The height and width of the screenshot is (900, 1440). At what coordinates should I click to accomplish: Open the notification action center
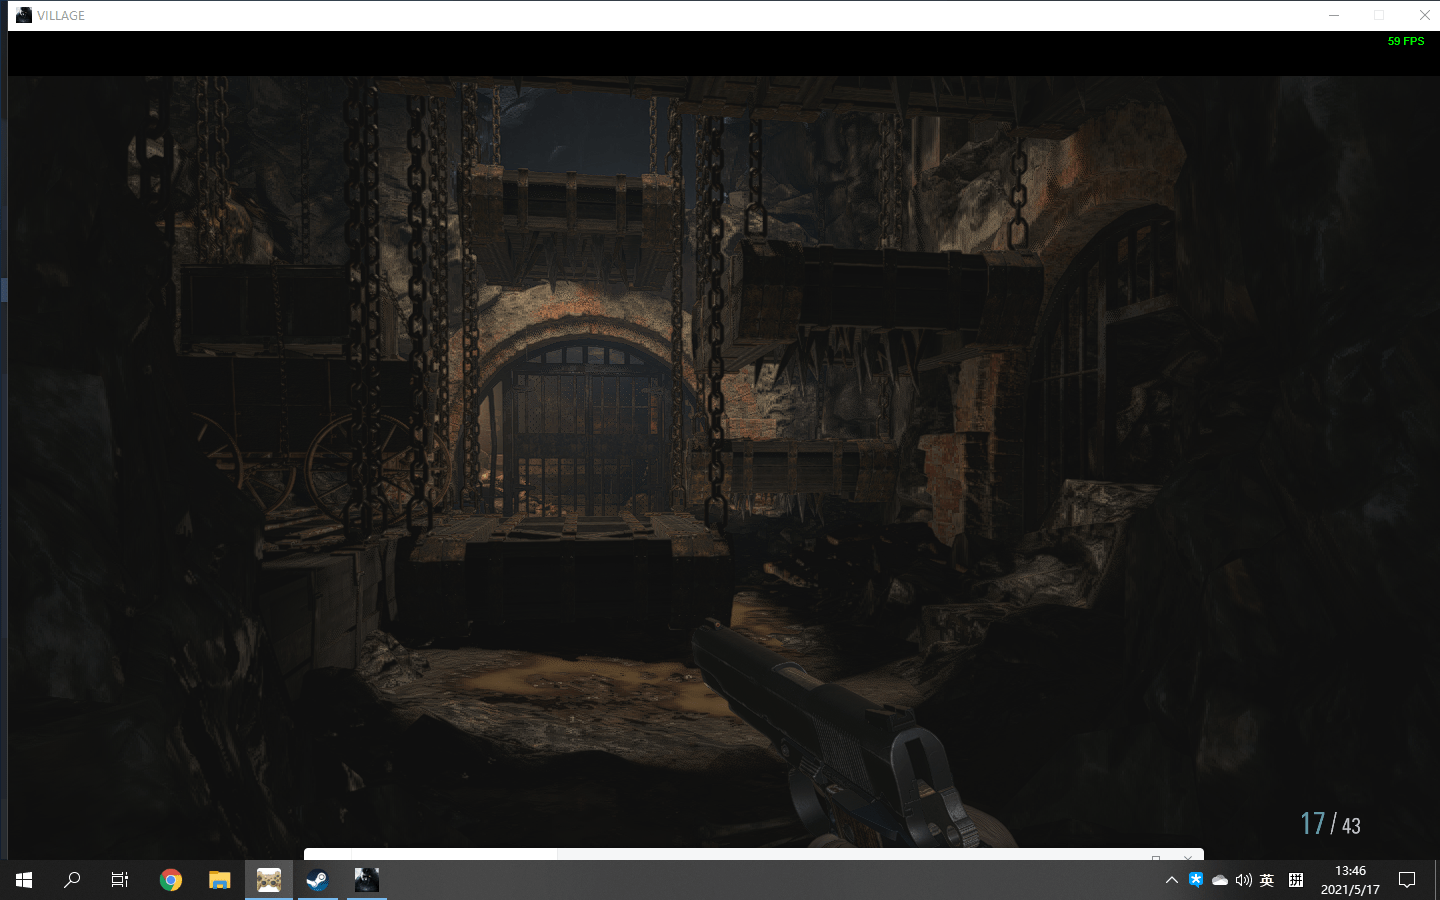tap(1407, 880)
